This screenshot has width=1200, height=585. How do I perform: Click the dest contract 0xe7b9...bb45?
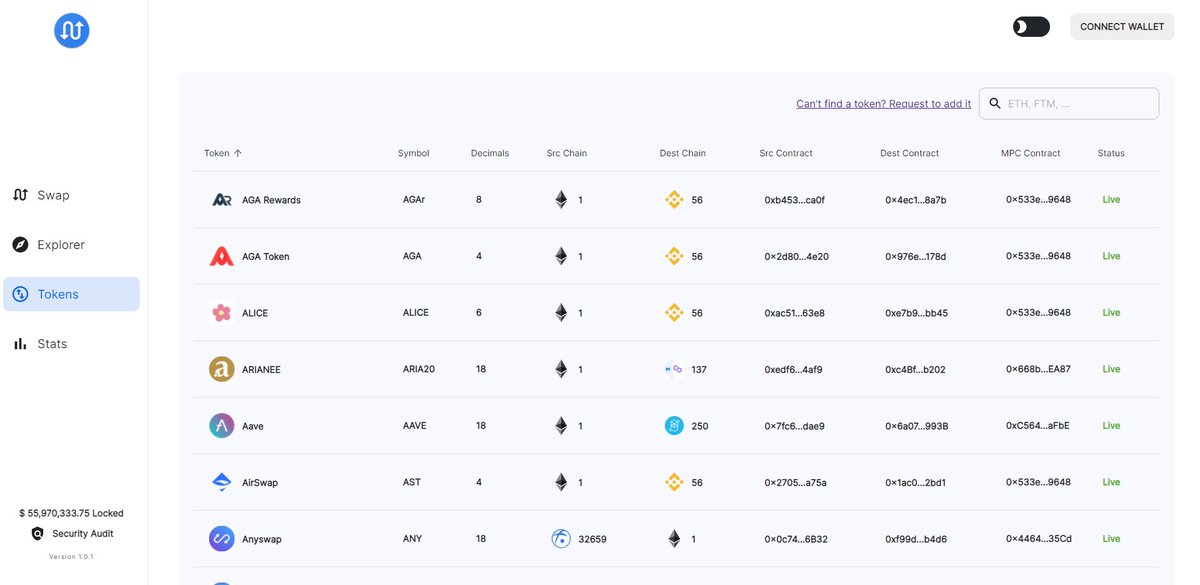tap(916, 313)
